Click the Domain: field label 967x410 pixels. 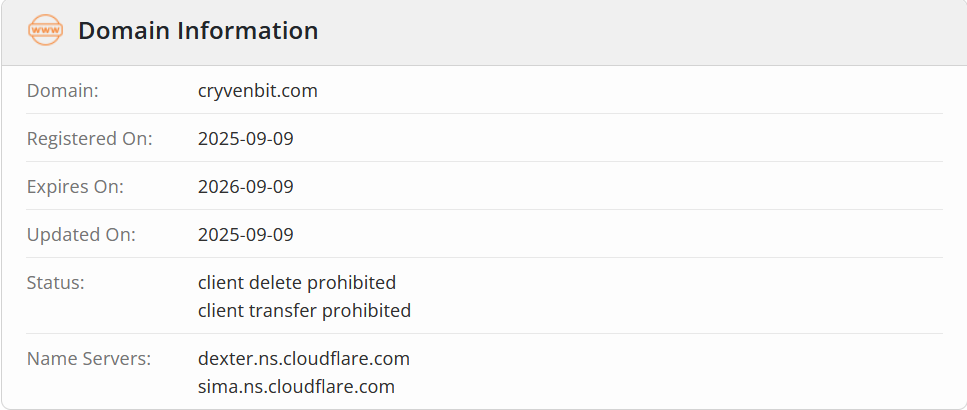click(63, 91)
